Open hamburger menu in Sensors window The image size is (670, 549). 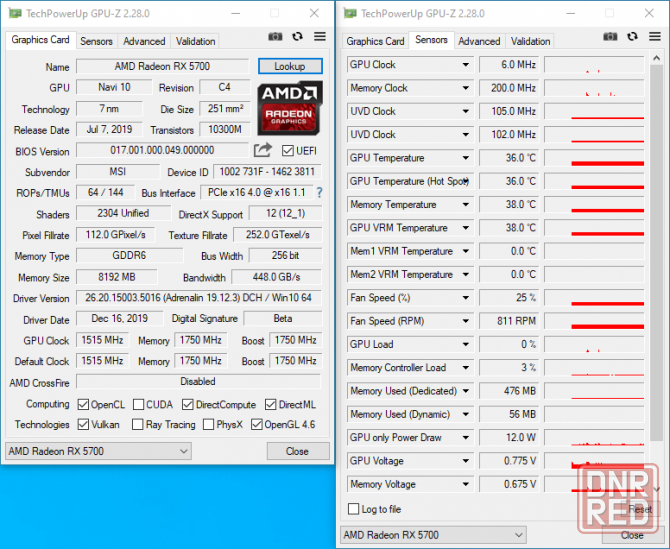point(655,37)
